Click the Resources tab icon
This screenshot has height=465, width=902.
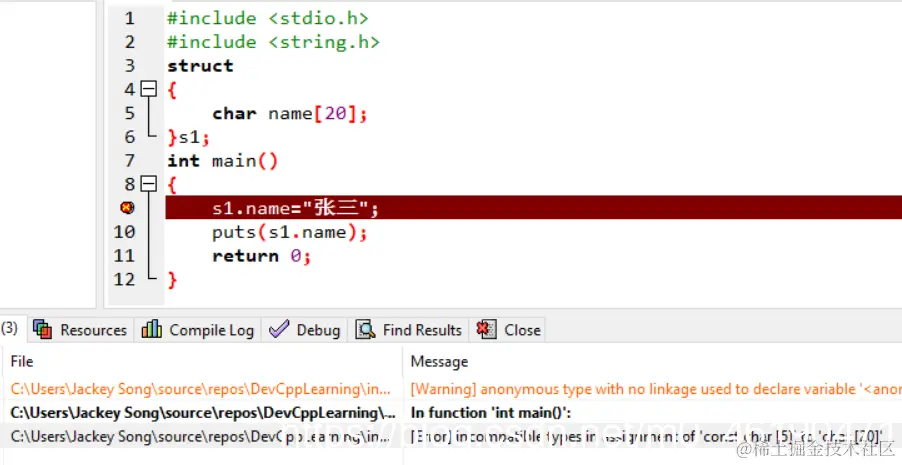(x=43, y=329)
